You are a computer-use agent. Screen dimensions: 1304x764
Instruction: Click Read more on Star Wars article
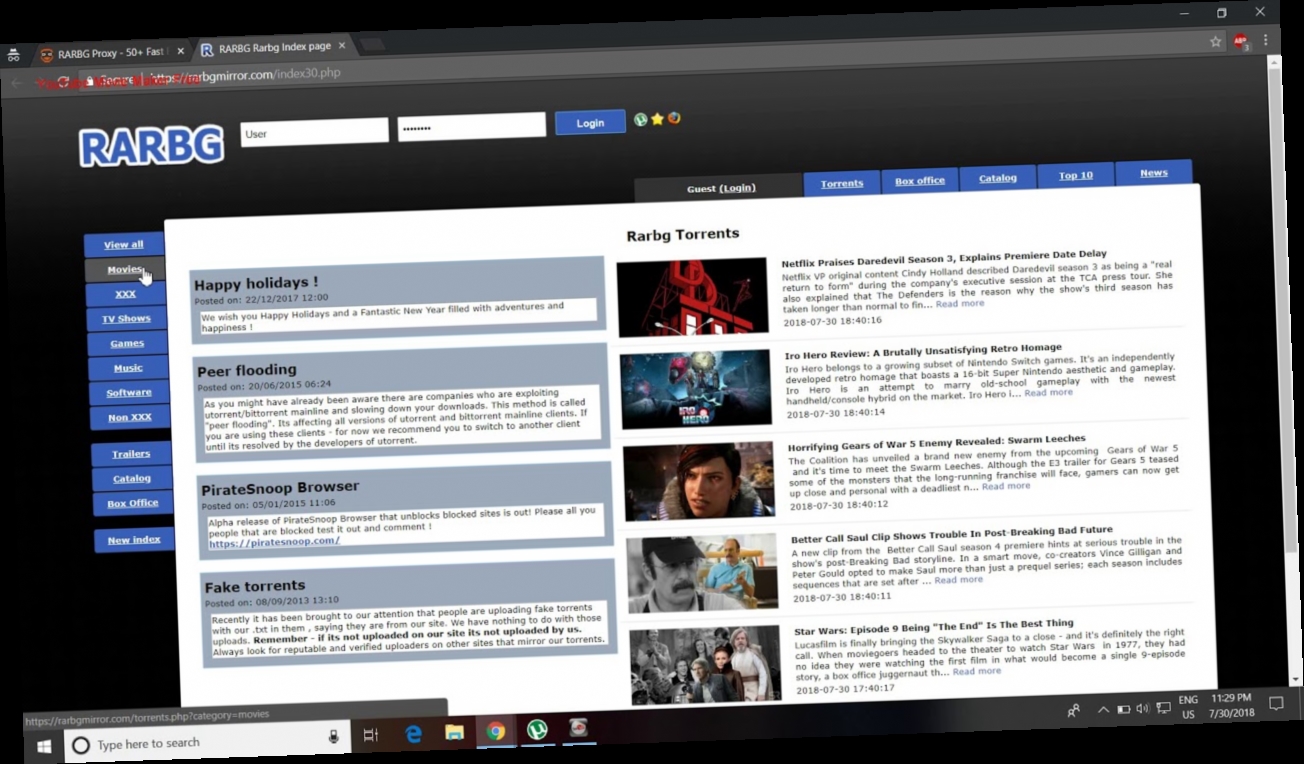tap(976, 671)
